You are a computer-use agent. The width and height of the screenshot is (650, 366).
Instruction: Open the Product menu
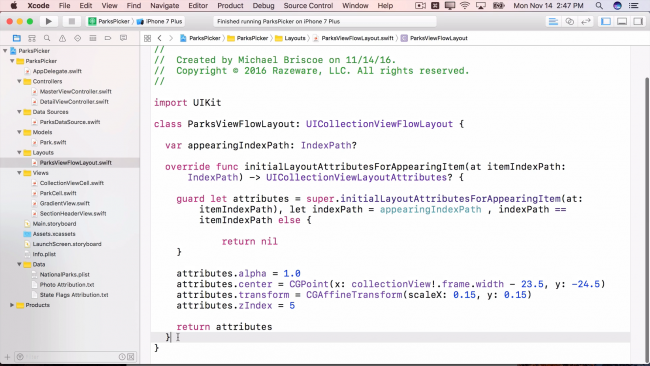click(230, 5)
